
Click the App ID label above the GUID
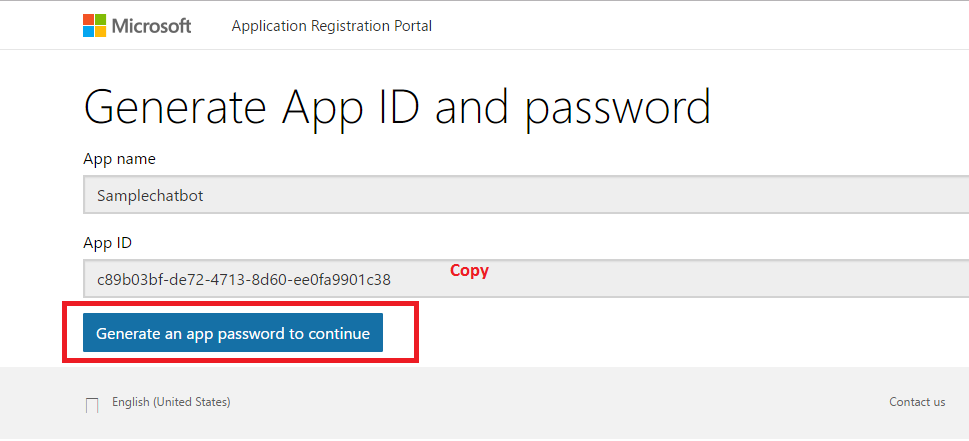(107, 243)
